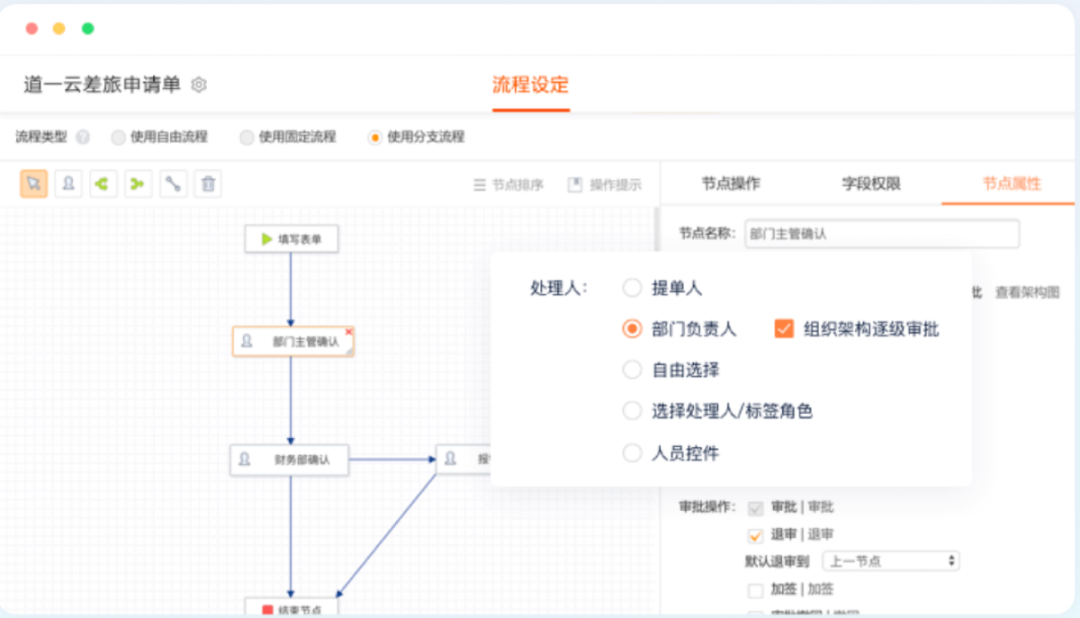Screen dimensions: 1080x618
Task: Click the trash delete icon in toolbar
Action: click(208, 184)
